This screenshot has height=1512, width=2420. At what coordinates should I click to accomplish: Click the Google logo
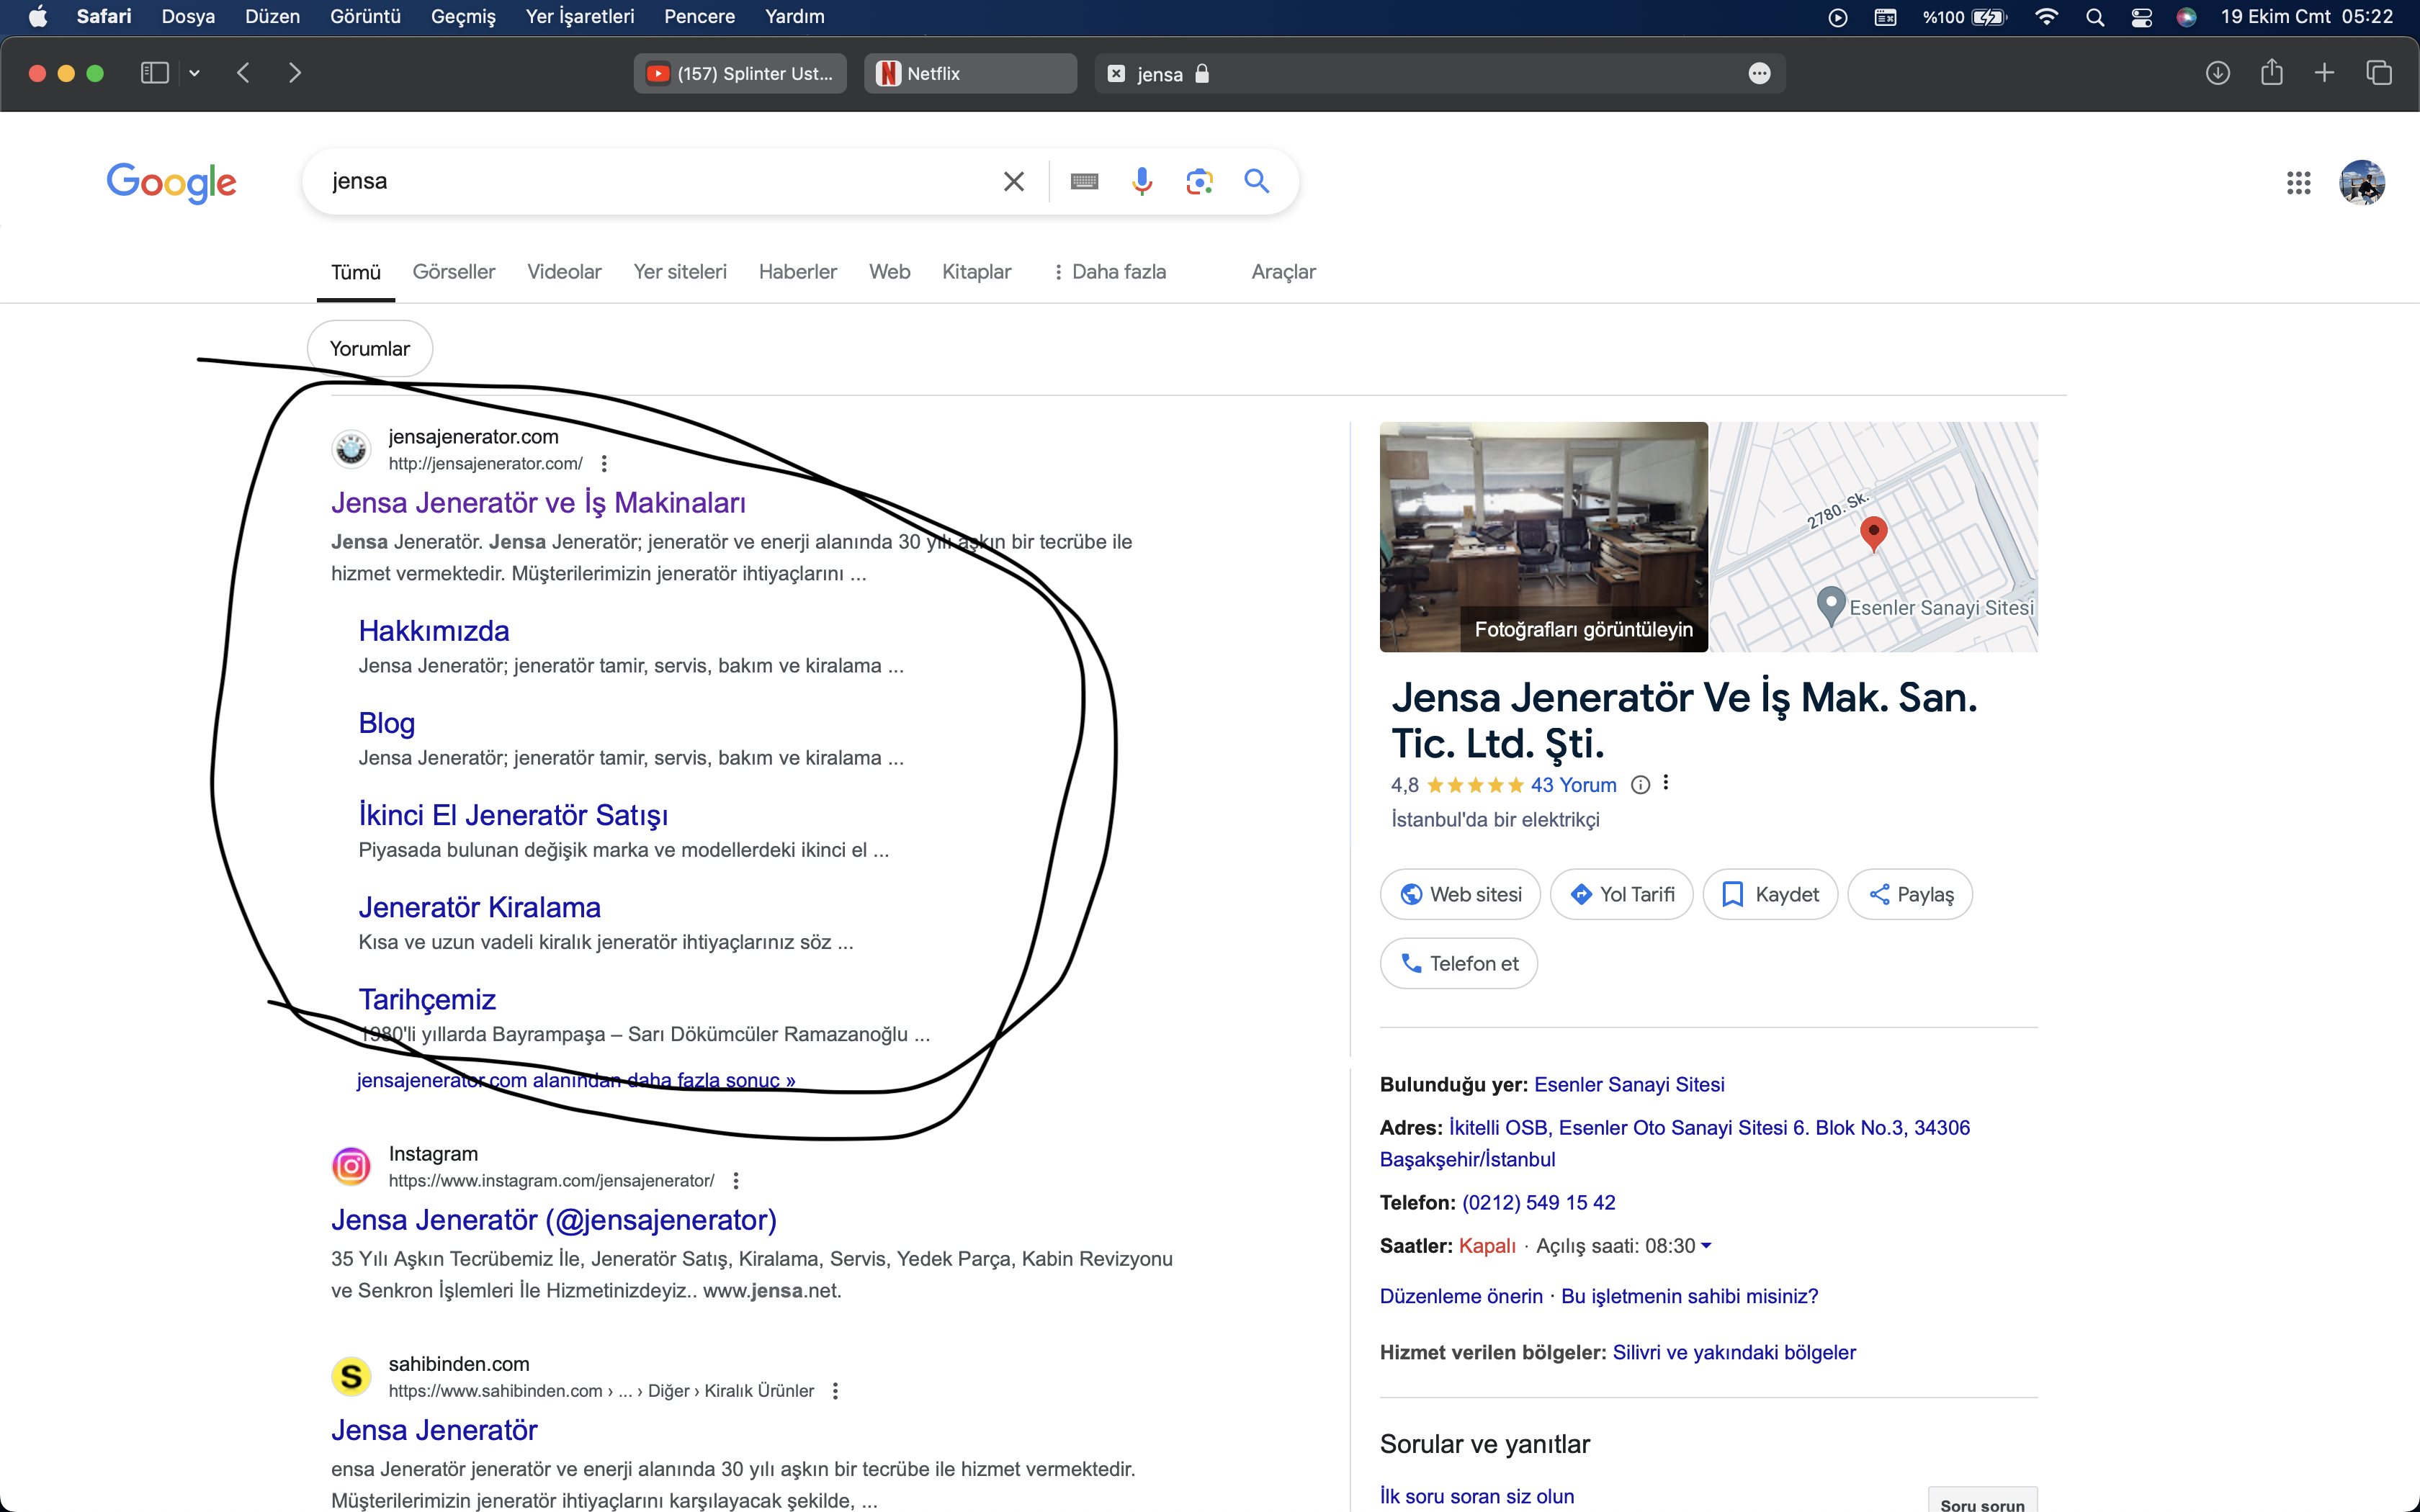pos(171,182)
